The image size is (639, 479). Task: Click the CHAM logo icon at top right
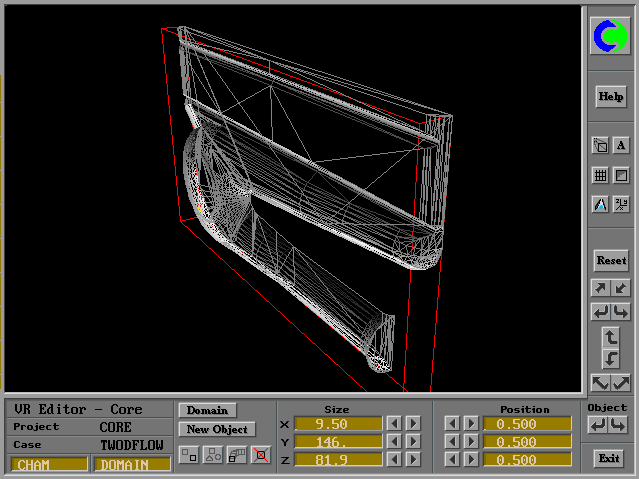click(610, 37)
